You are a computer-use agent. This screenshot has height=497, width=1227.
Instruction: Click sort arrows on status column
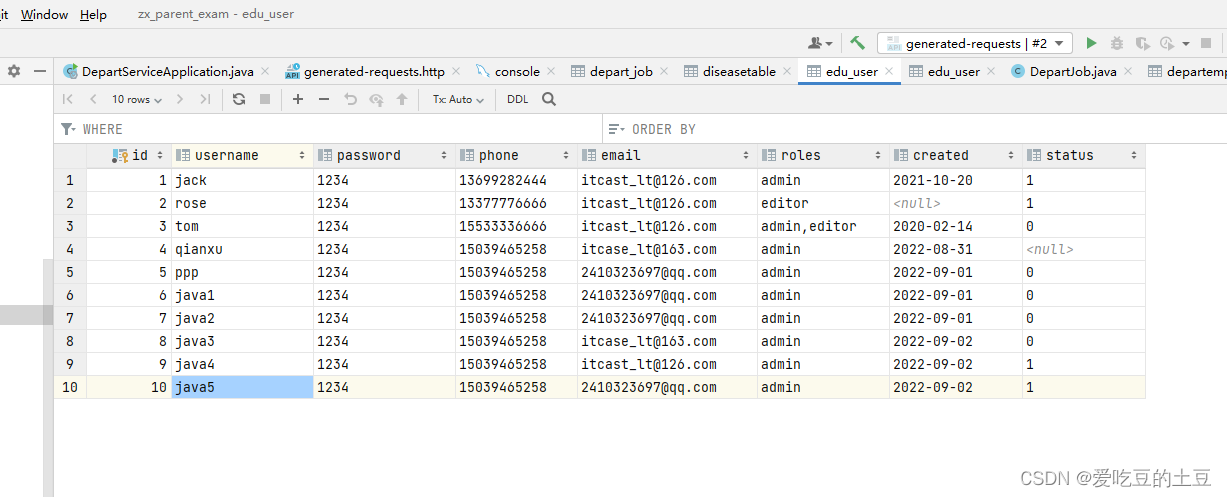pos(1134,155)
